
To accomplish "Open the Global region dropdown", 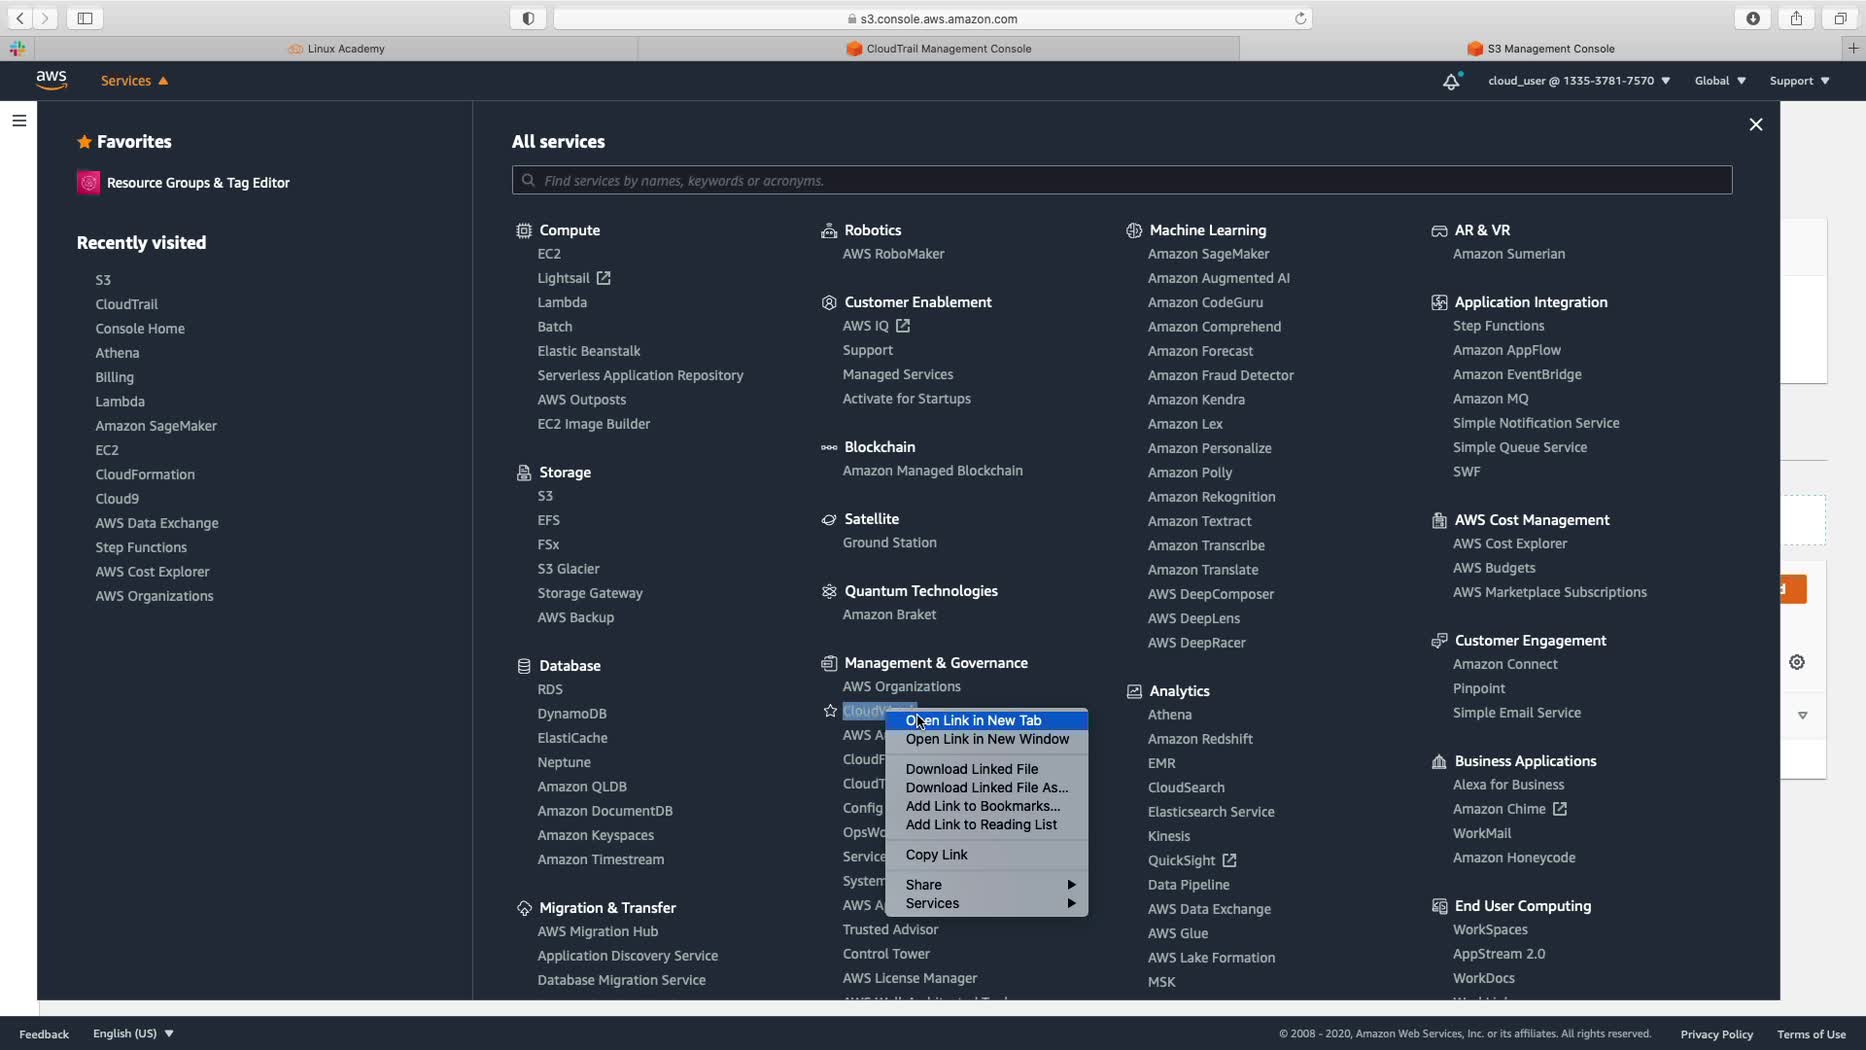I will [x=1720, y=81].
